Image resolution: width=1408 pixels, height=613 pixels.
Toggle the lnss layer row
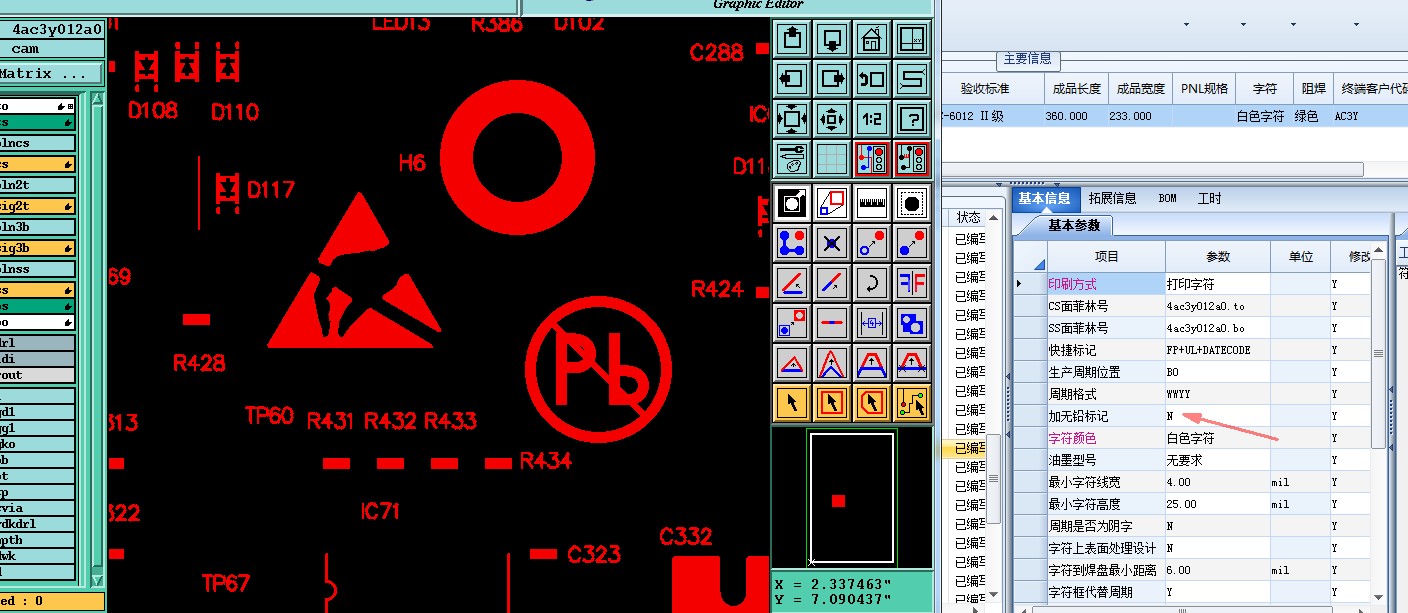click(37, 269)
